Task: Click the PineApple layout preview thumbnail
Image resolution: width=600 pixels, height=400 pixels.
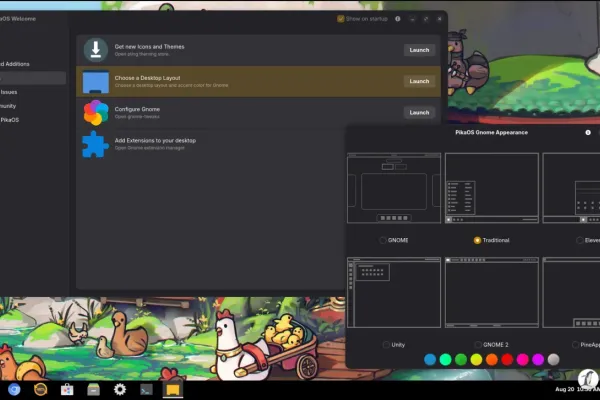Action: tap(571, 292)
